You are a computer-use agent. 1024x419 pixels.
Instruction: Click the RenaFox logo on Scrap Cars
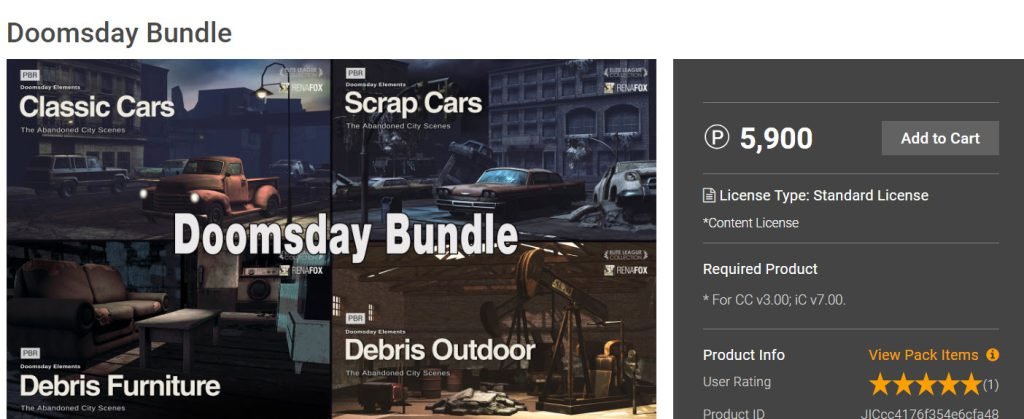pos(626,88)
